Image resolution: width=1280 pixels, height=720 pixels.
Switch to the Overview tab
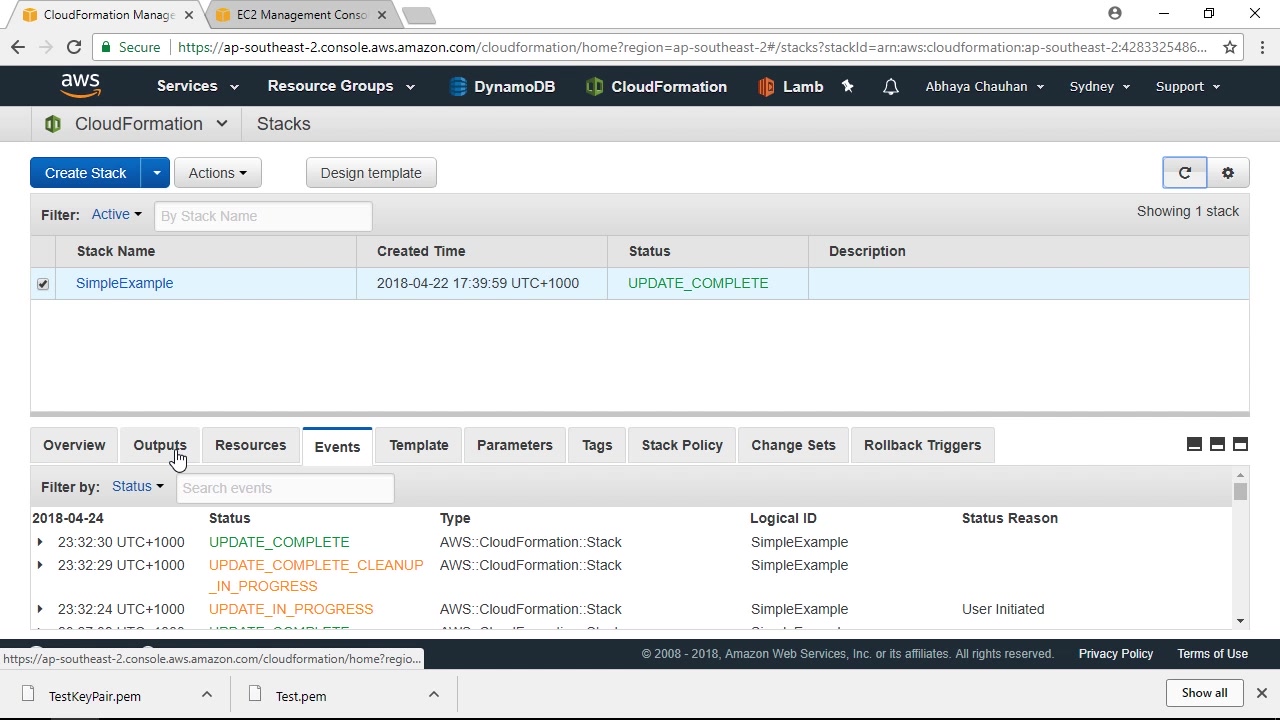74,446
